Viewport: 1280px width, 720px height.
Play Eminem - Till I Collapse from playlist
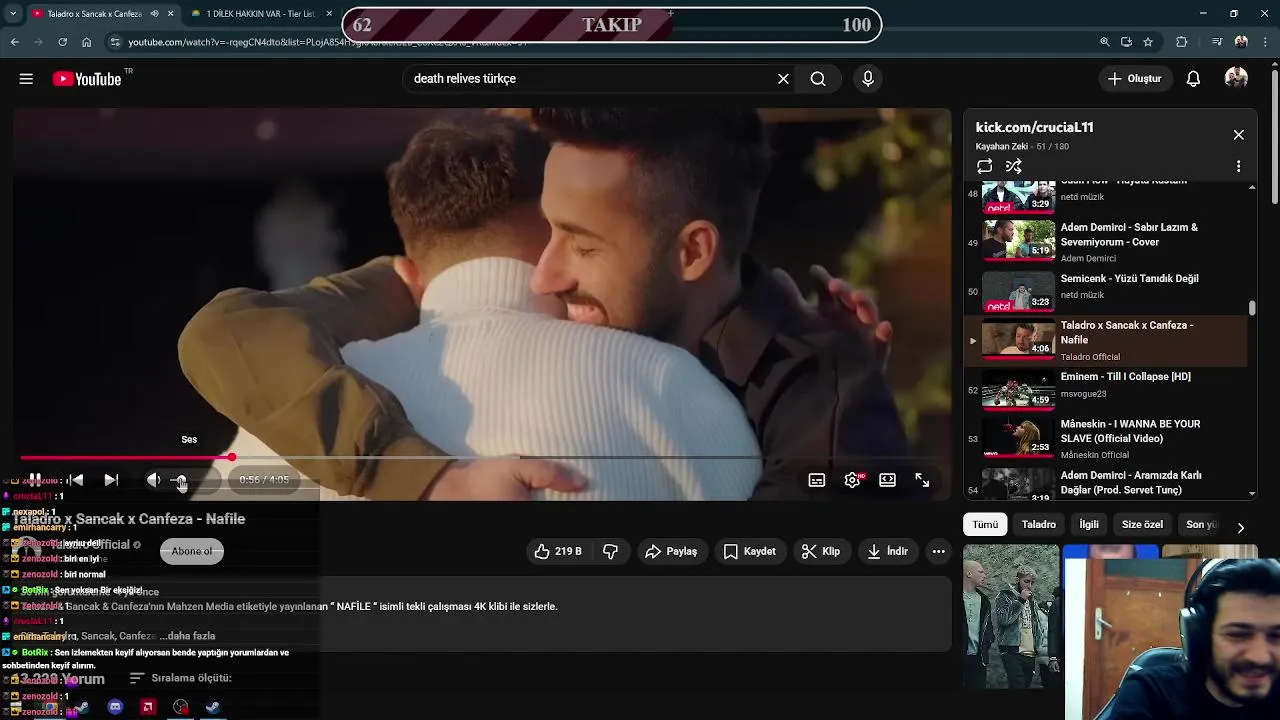[1107, 391]
